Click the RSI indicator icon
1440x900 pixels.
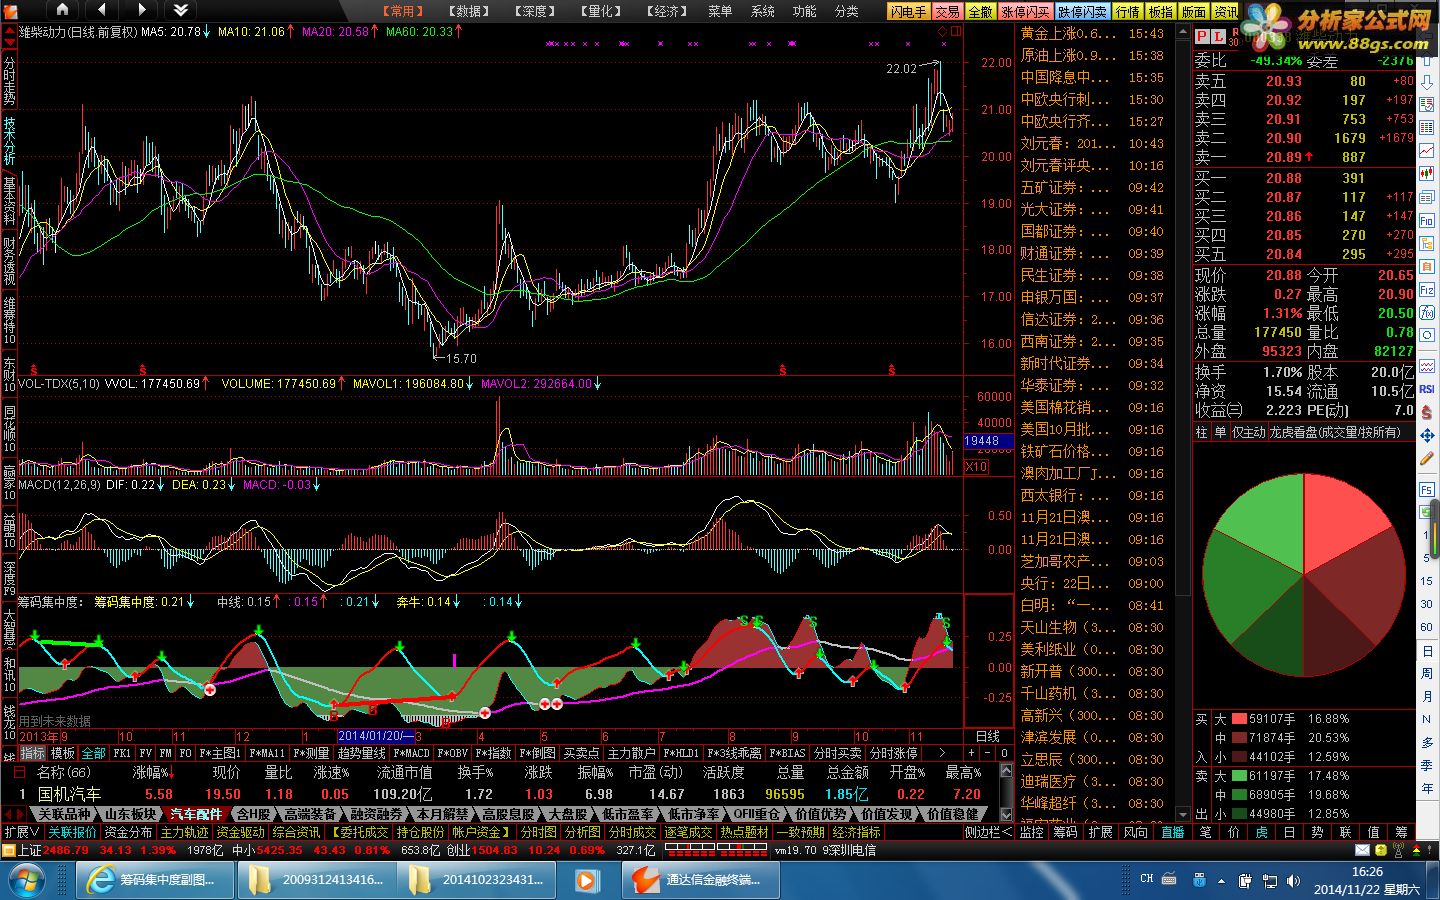(x=1427, y=389)
